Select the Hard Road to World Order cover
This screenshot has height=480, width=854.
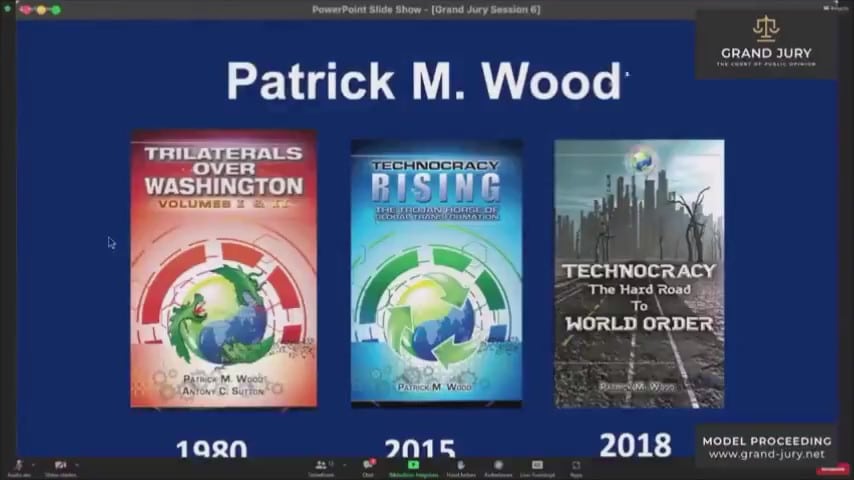click(x=639, y=273)
